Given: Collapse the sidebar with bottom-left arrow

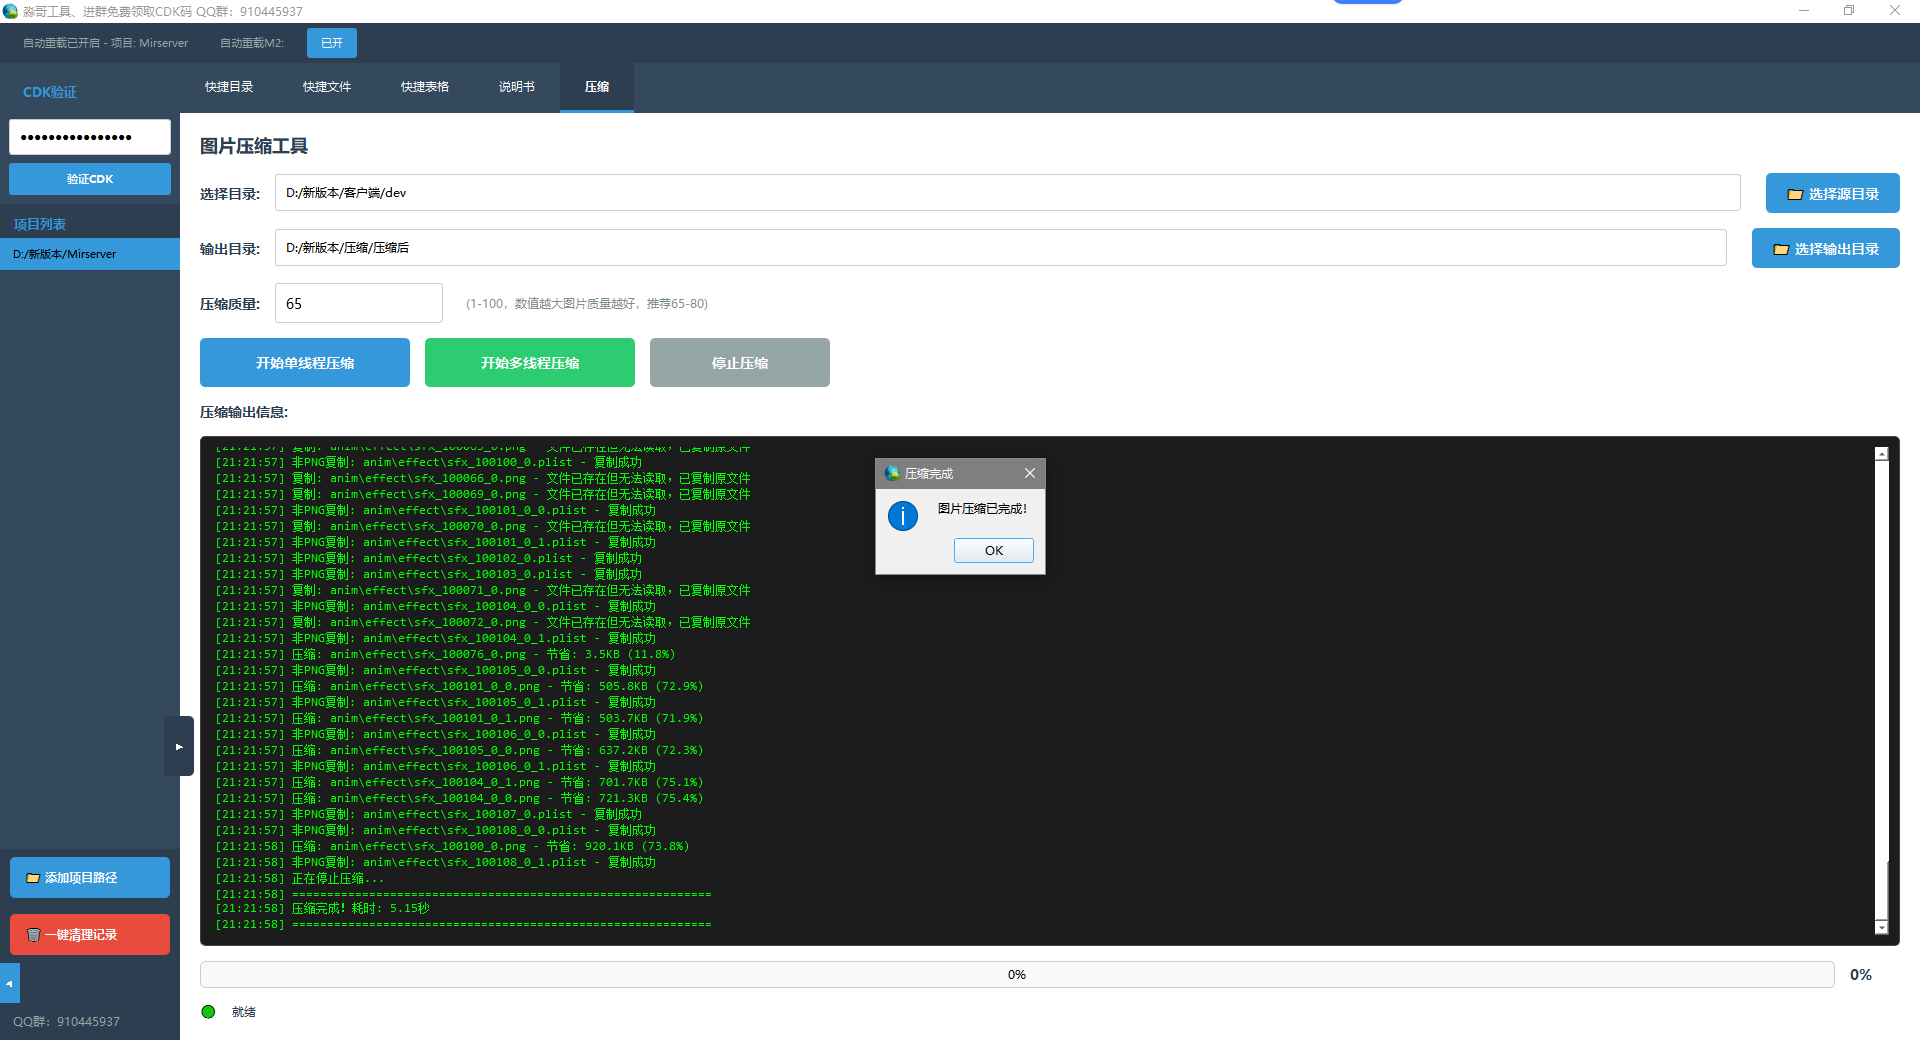Looking at the screenshot, I should tap(9, 983).
